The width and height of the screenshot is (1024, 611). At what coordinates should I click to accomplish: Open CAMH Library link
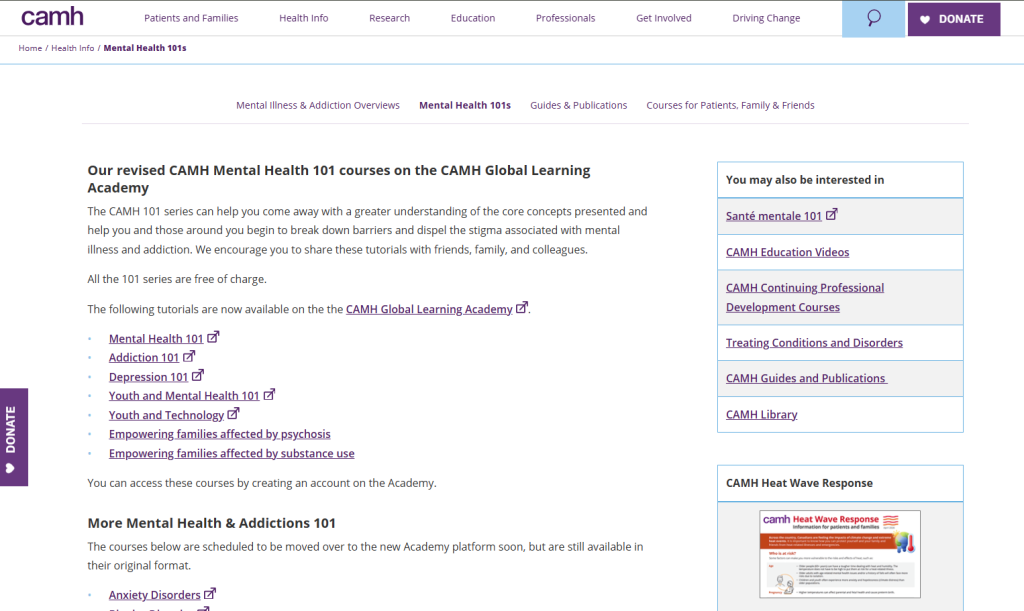point(761,415)
